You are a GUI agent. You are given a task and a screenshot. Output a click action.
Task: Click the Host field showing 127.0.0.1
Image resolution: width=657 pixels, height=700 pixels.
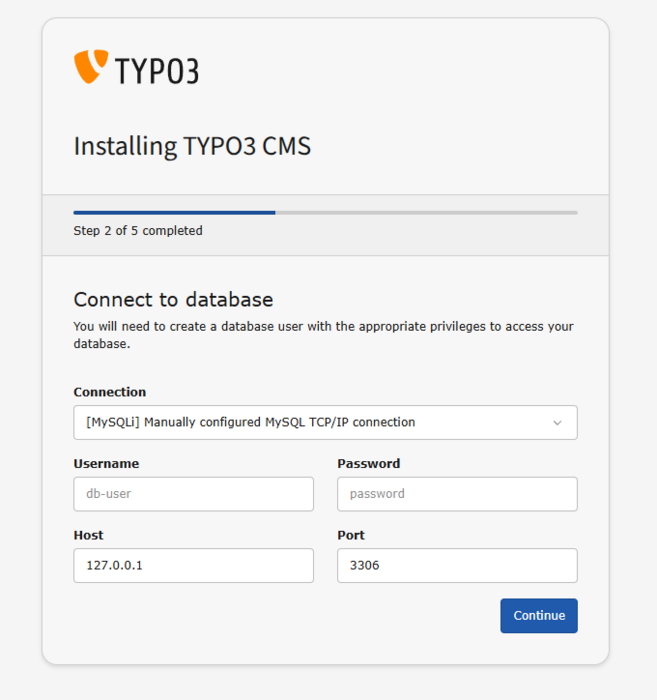tap(194, 565)
